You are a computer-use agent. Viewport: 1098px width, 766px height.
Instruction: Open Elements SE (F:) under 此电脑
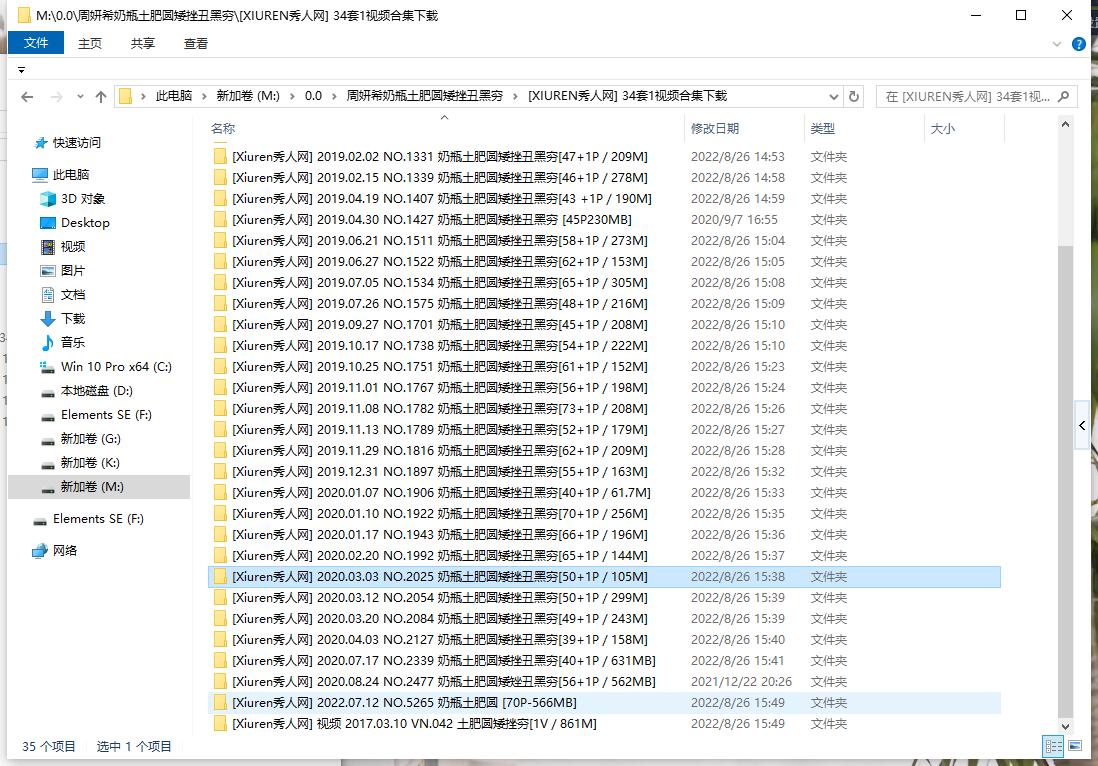click(x=106, y=415)
